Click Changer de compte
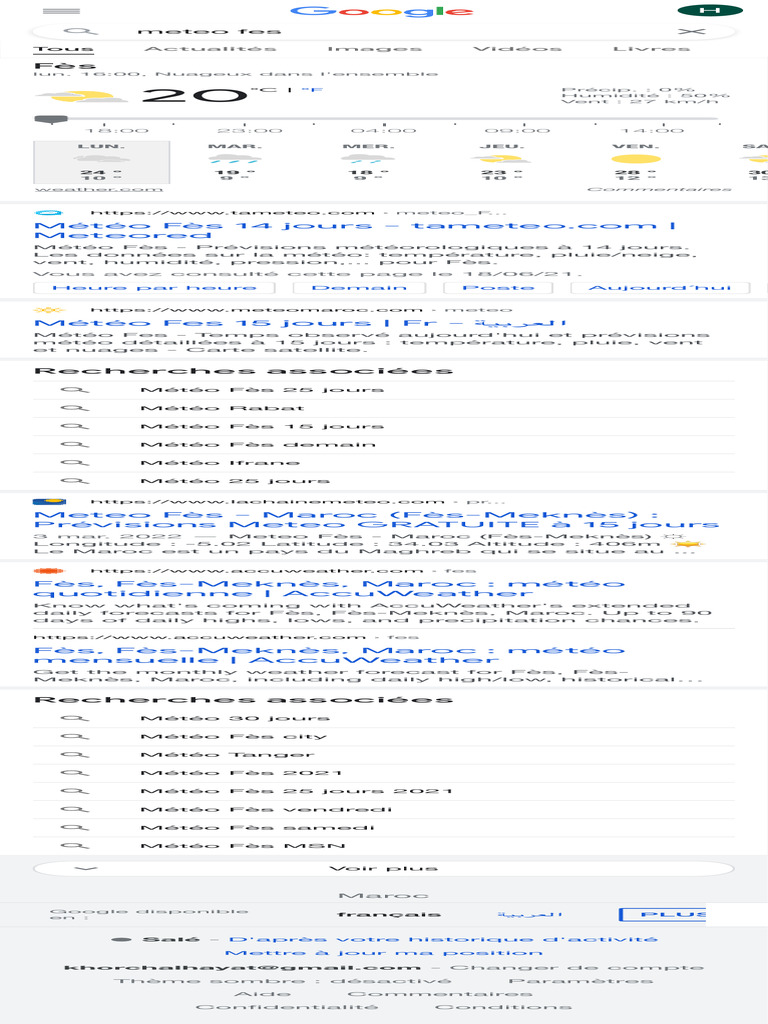The image size is (768, 1024). (x=577, y=967)
